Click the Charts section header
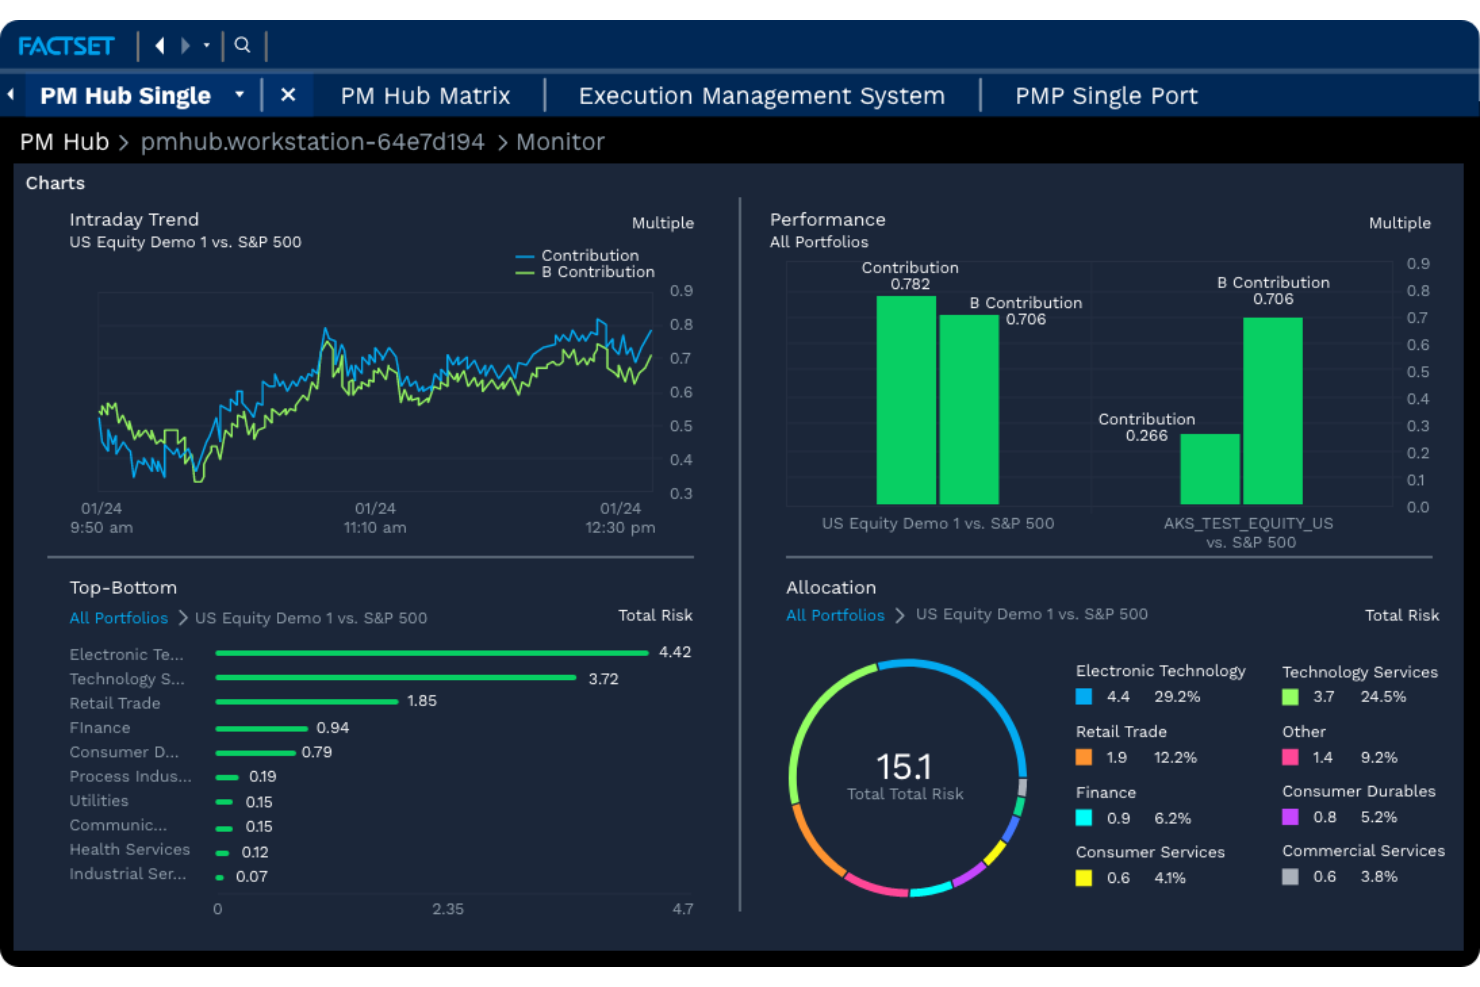 [x=55, y=183]
